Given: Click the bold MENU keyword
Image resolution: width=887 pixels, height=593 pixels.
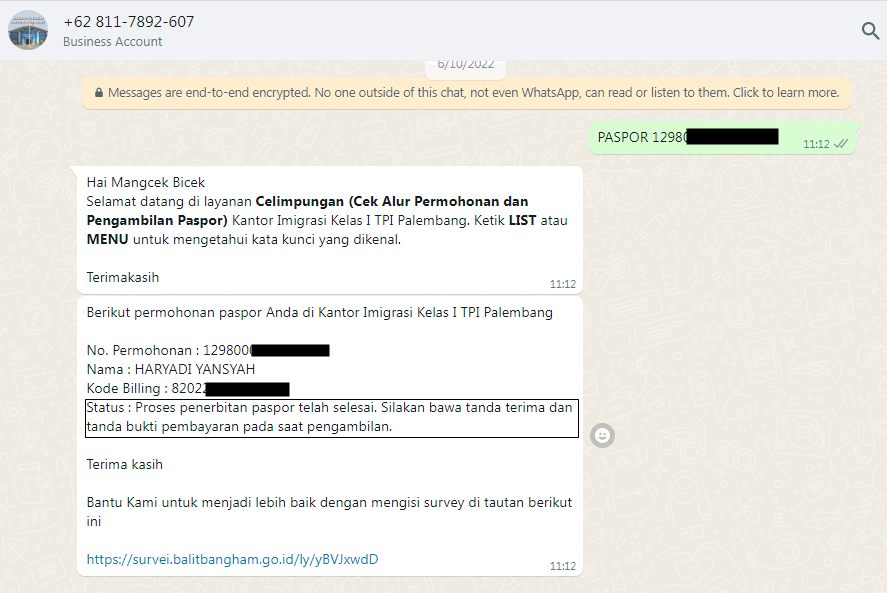Looking at the screenshot, I should click(107, 239).
